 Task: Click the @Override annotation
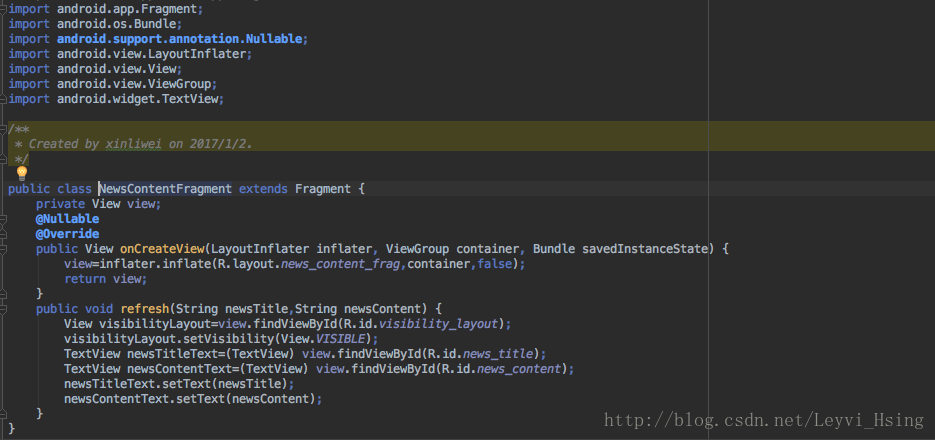pos(67,234)
